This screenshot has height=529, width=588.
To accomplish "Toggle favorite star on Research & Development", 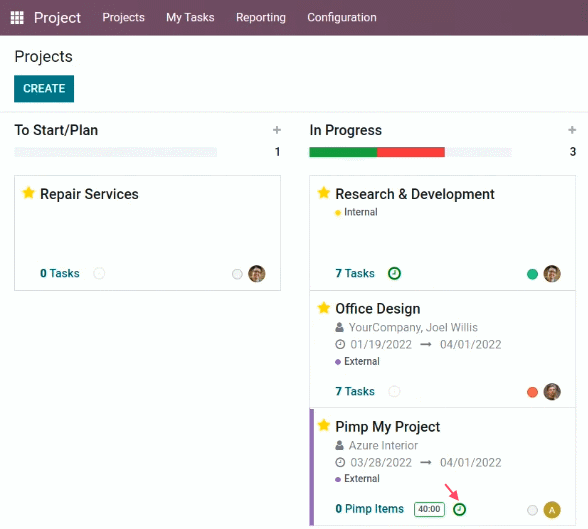I will click(x=324, y=193).
